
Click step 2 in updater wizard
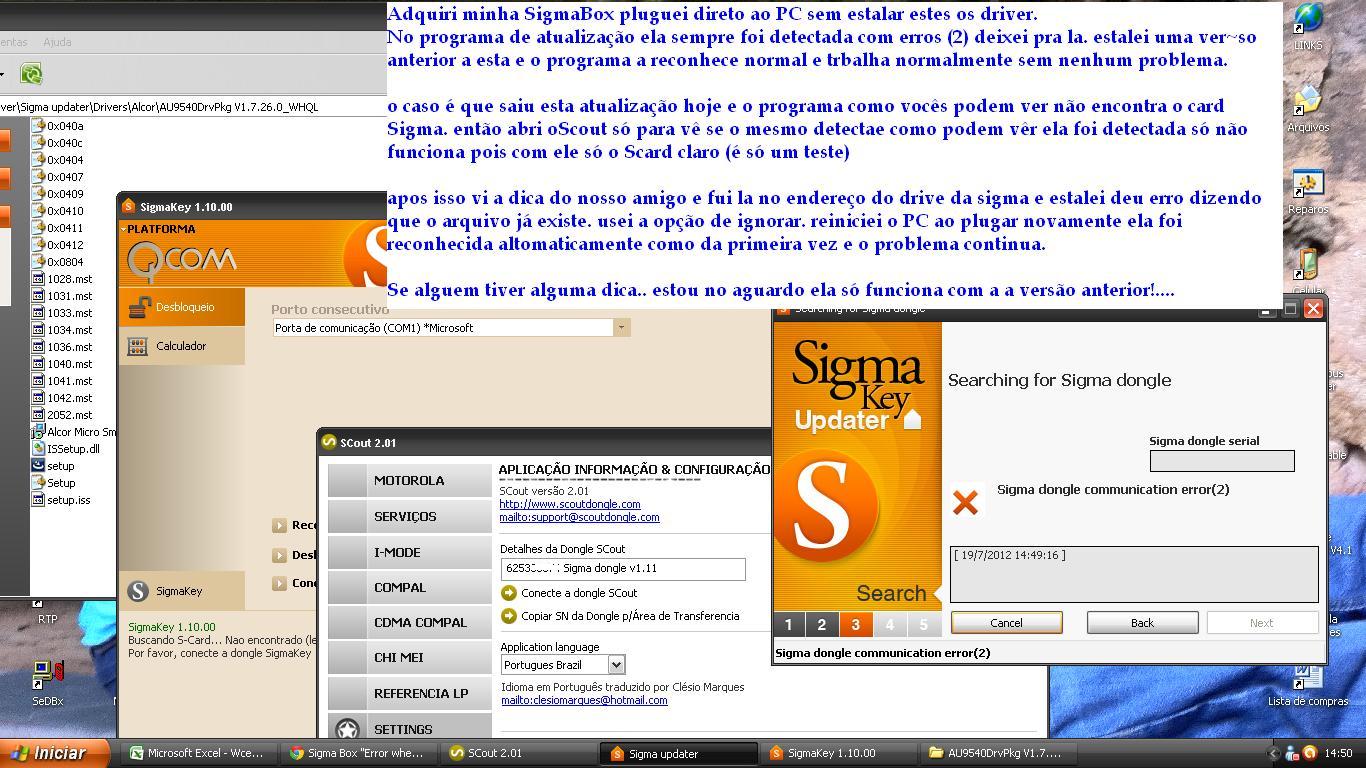coord(822,625)
